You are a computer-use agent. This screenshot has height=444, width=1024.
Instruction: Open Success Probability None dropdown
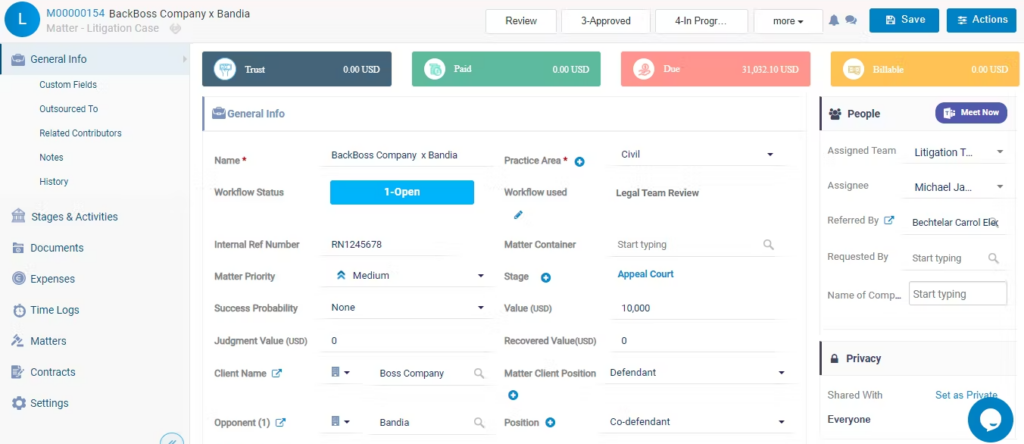408,308
